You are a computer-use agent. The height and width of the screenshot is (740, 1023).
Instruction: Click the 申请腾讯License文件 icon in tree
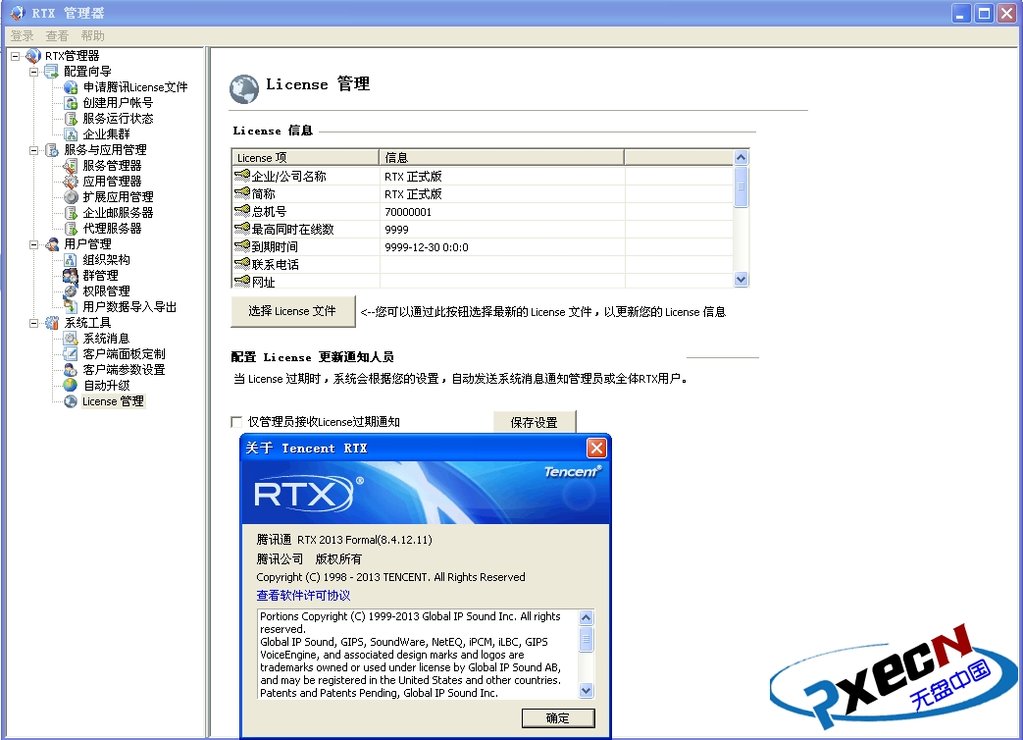[71, 87]
